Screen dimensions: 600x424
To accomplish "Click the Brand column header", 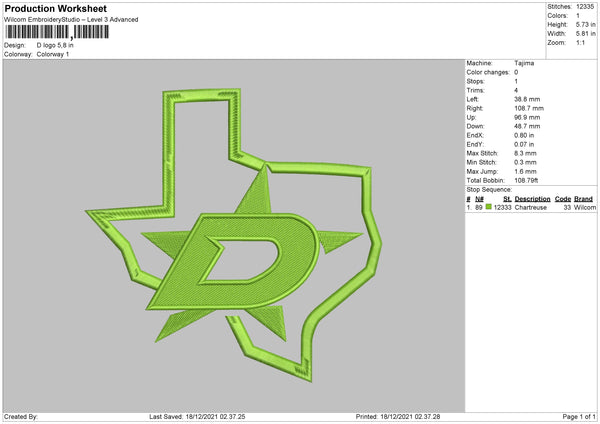I will pyautogui.click(x=583, y=199).
